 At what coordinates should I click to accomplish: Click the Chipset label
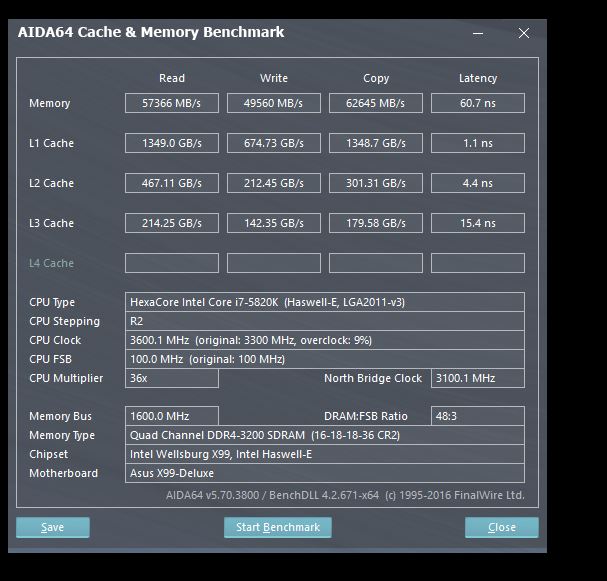[48, 454]
